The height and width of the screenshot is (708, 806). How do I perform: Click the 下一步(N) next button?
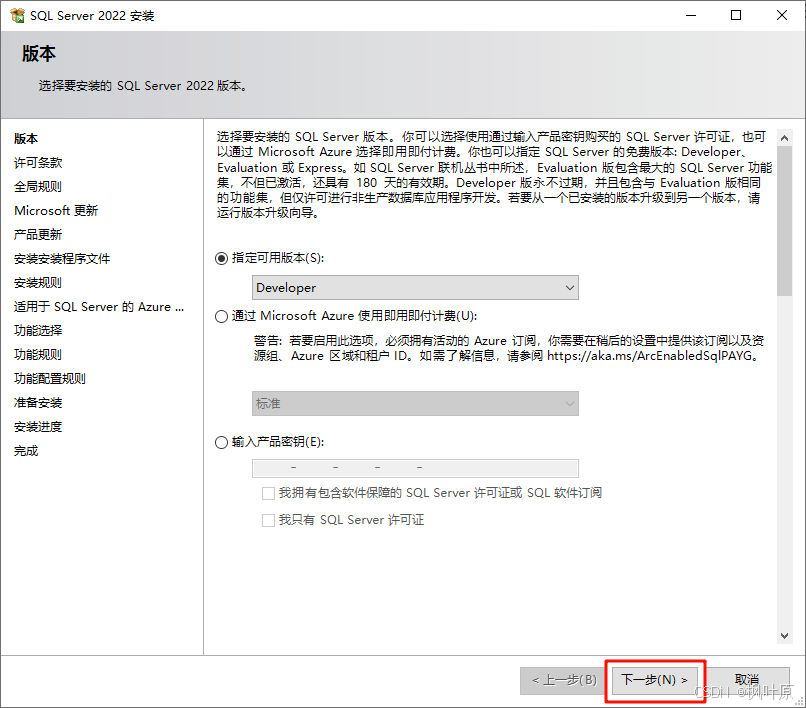pos(654,680)
